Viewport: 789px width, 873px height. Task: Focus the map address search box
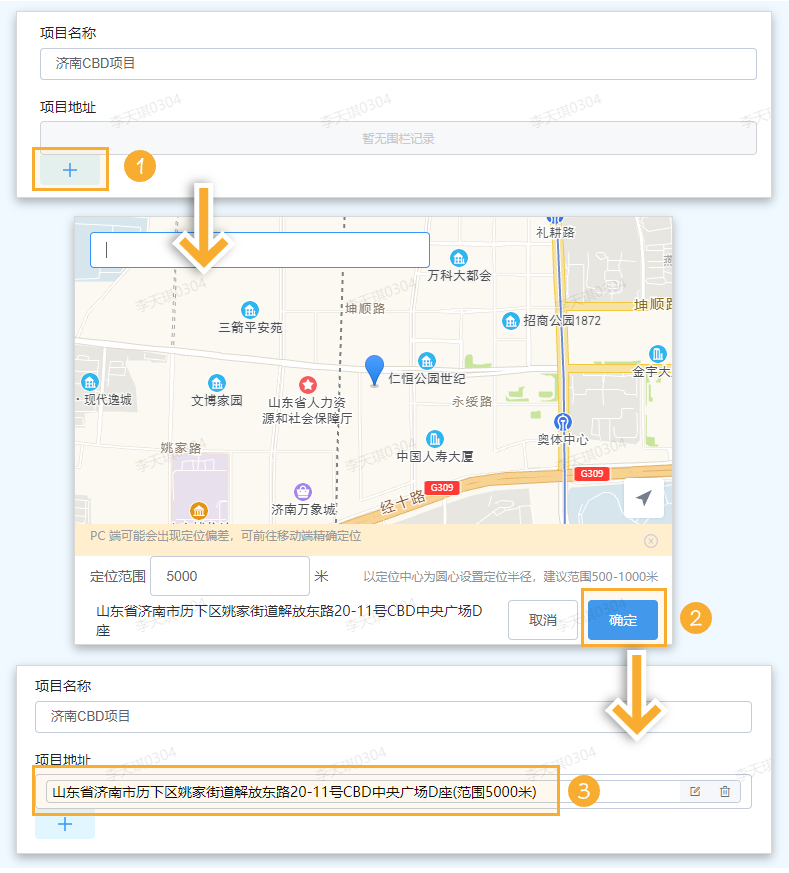tap(260, 250)
